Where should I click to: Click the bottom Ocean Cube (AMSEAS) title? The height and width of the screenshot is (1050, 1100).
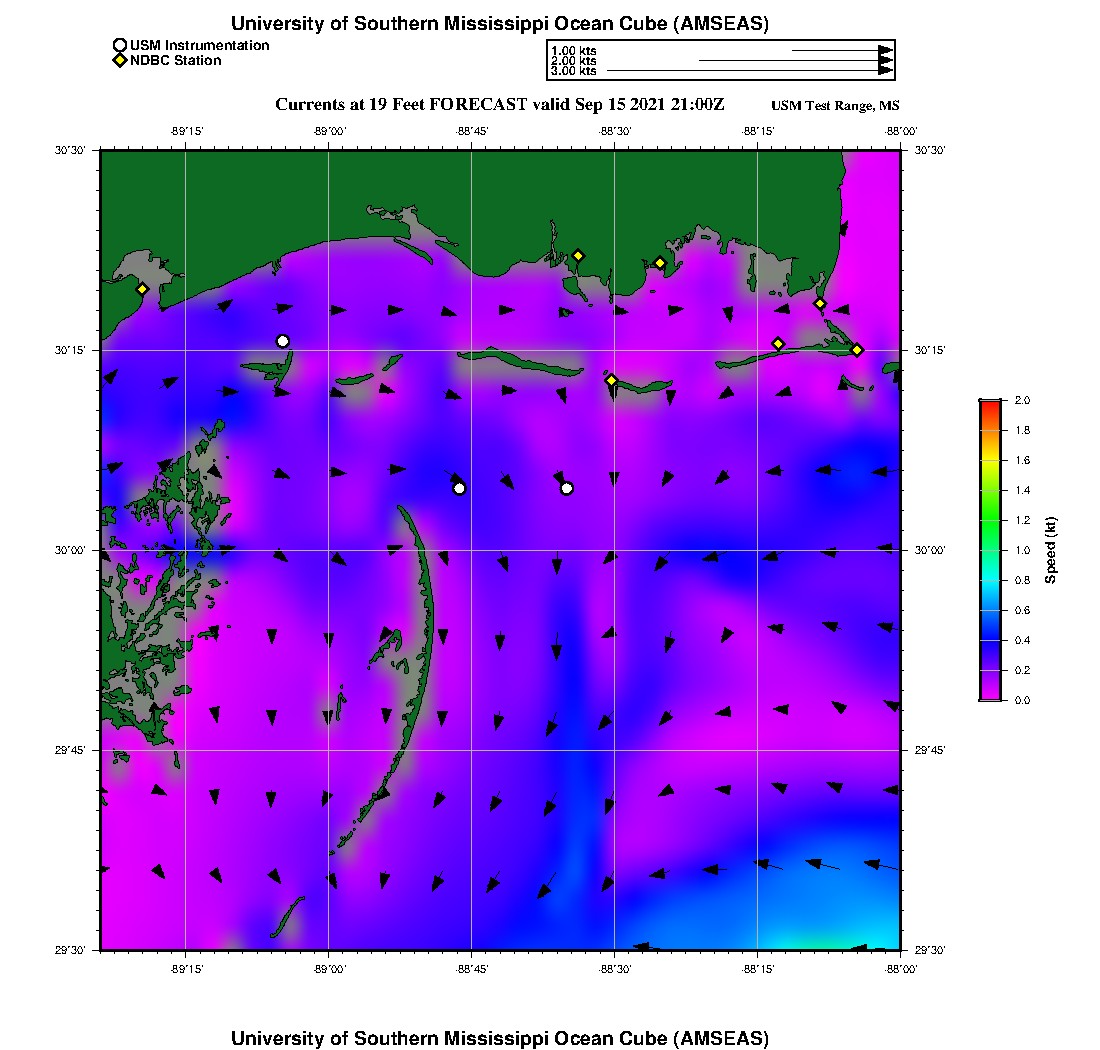click(x=500, y=1038)
